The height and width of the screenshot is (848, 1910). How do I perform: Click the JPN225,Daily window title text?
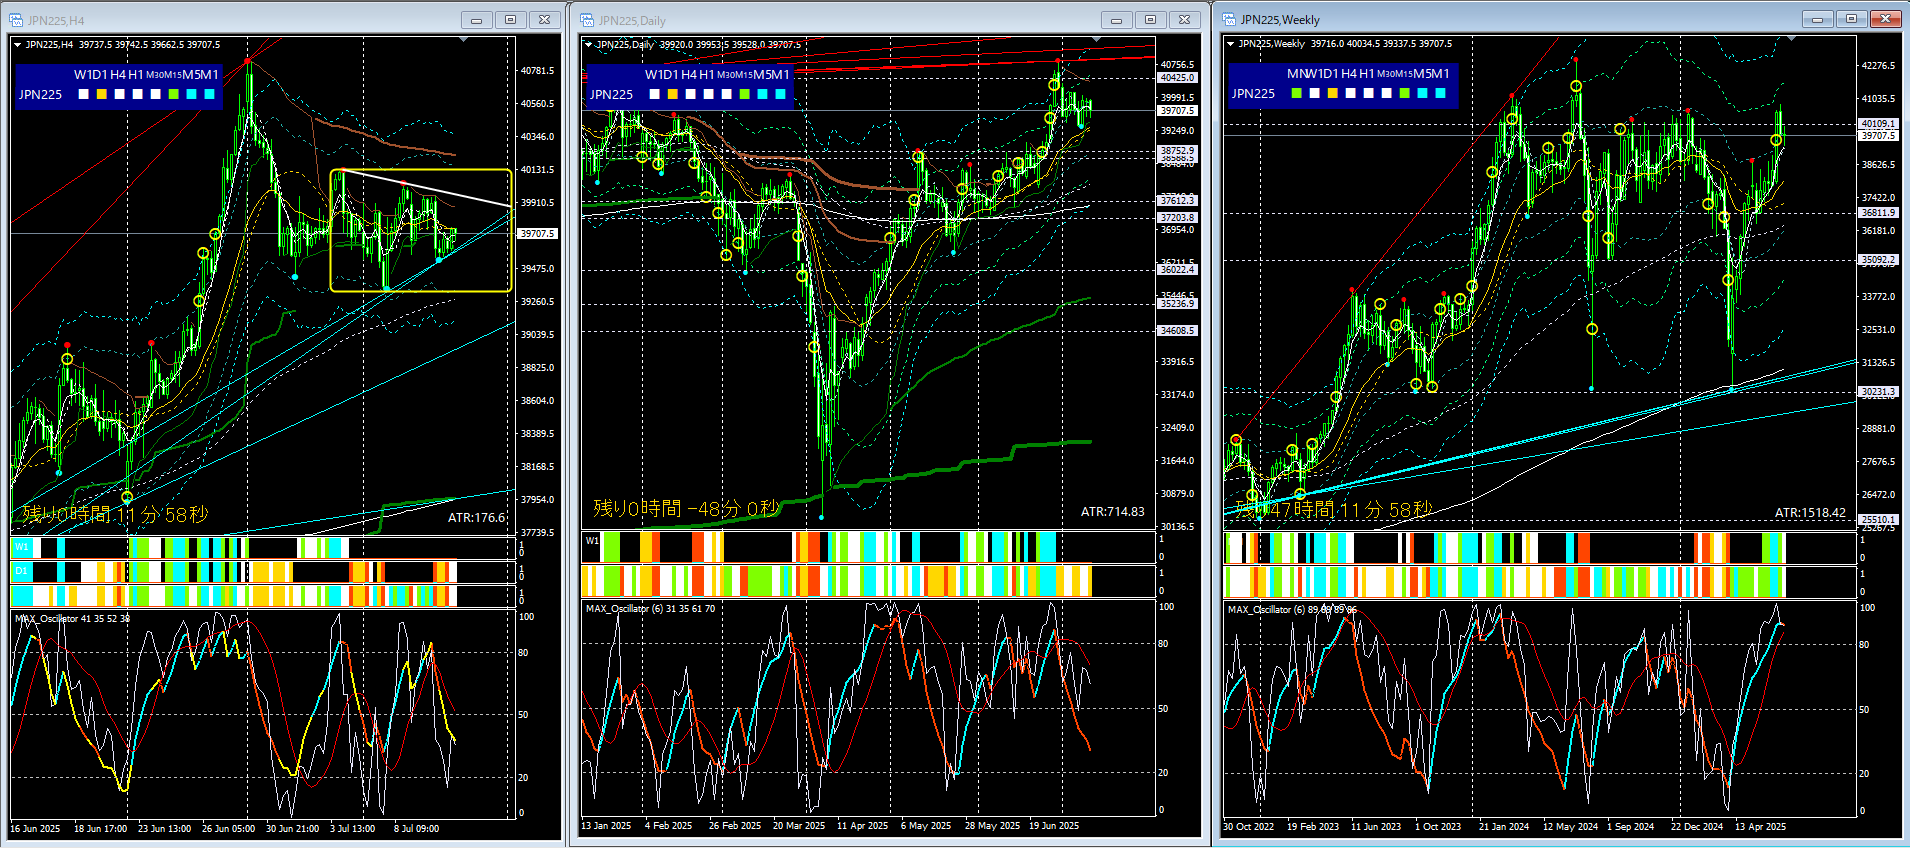632,20
